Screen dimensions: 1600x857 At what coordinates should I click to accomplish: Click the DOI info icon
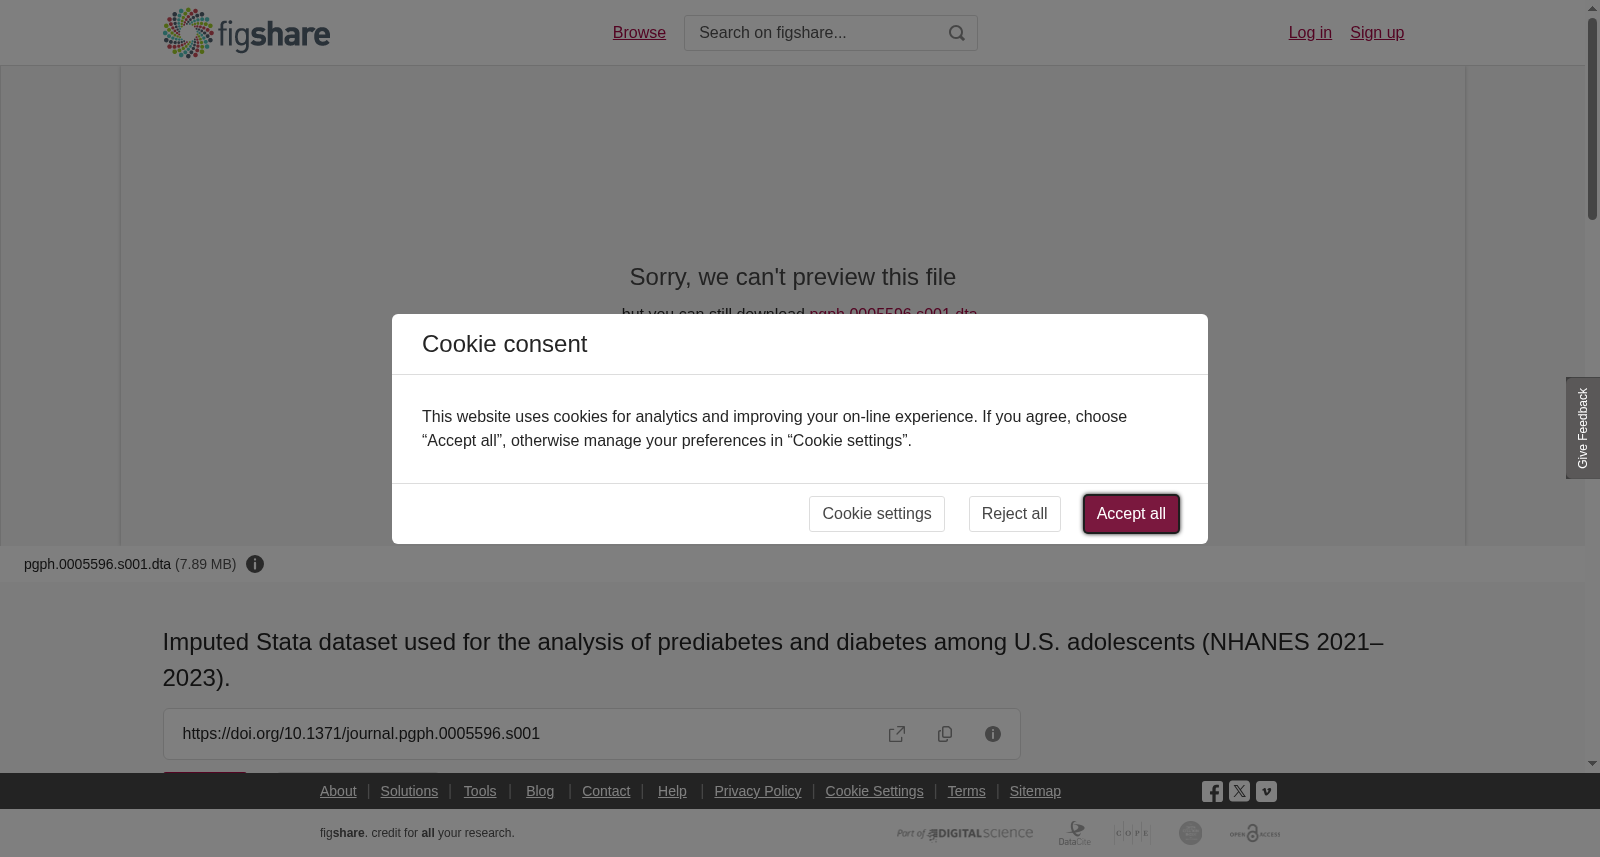tap(993, 734)
